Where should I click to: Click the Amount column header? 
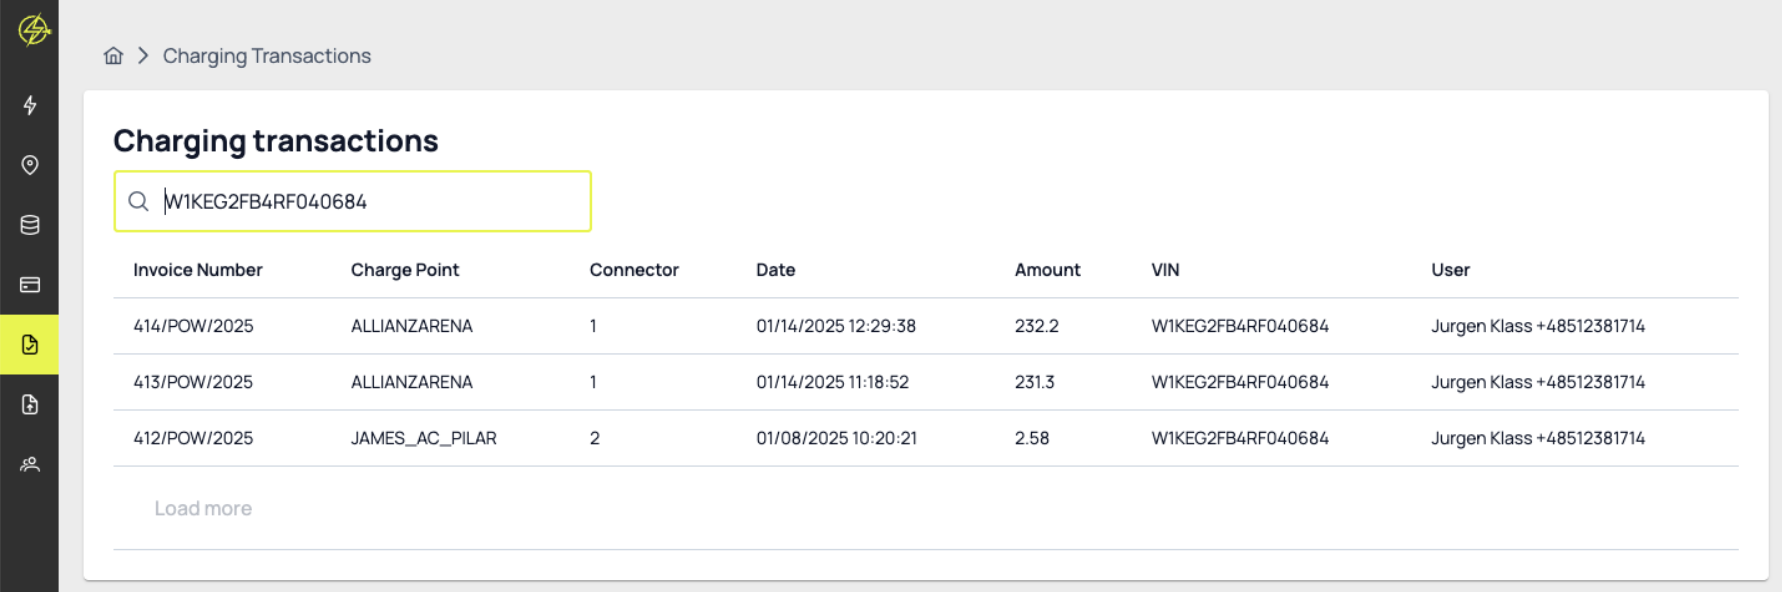pos(1047,270)
